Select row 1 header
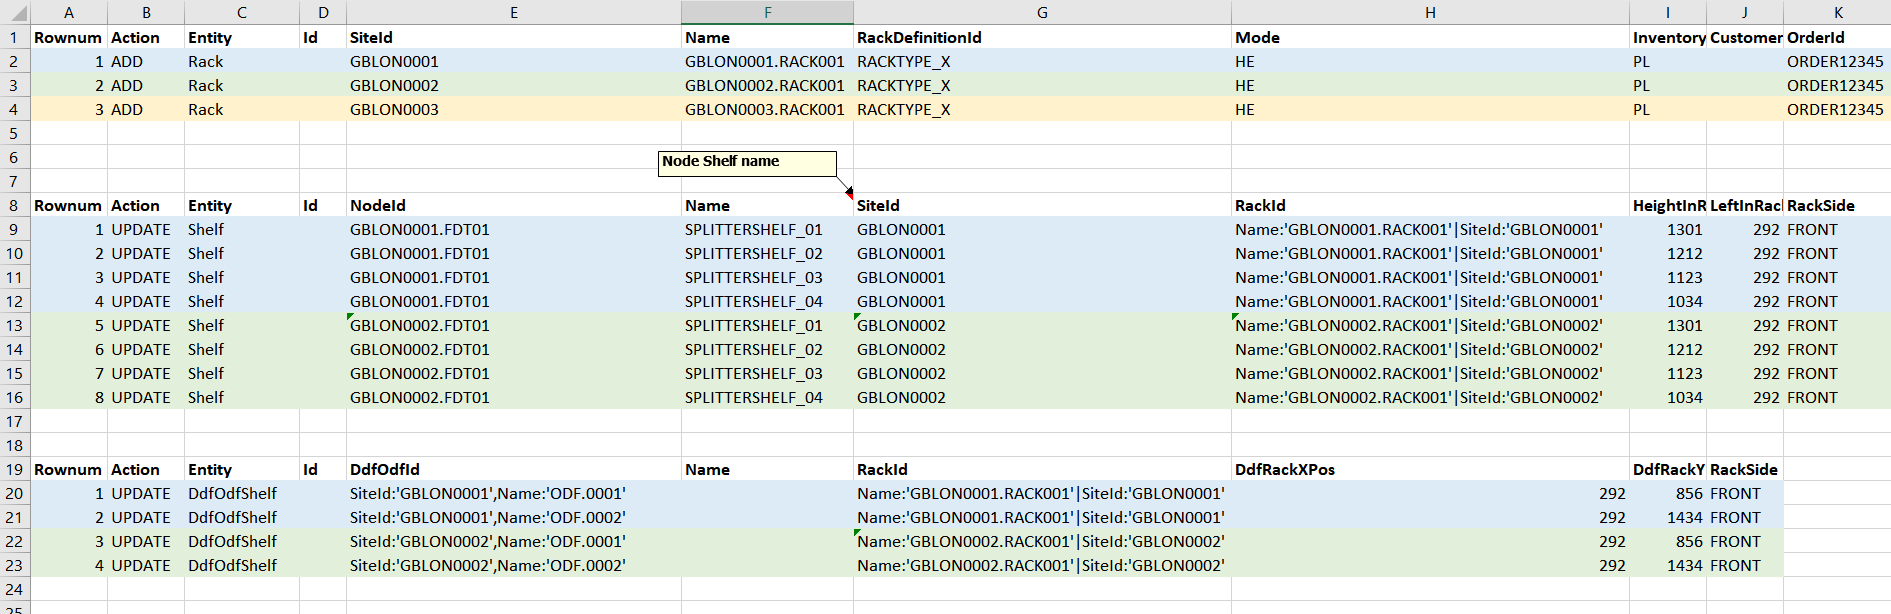The width and height of the screenshot is (1891, 614). click(15, 37)
